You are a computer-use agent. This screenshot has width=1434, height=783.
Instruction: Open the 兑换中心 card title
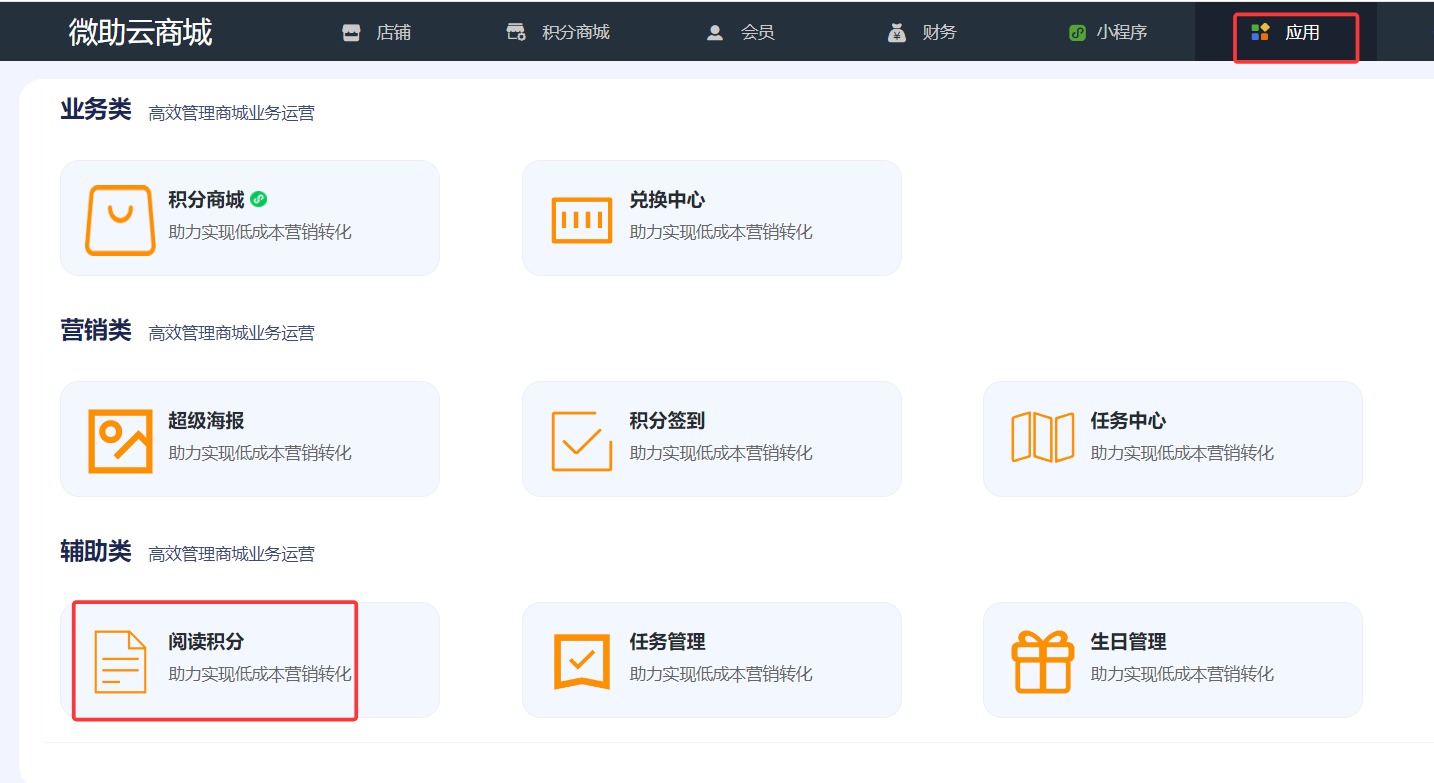tap(667, 200)
